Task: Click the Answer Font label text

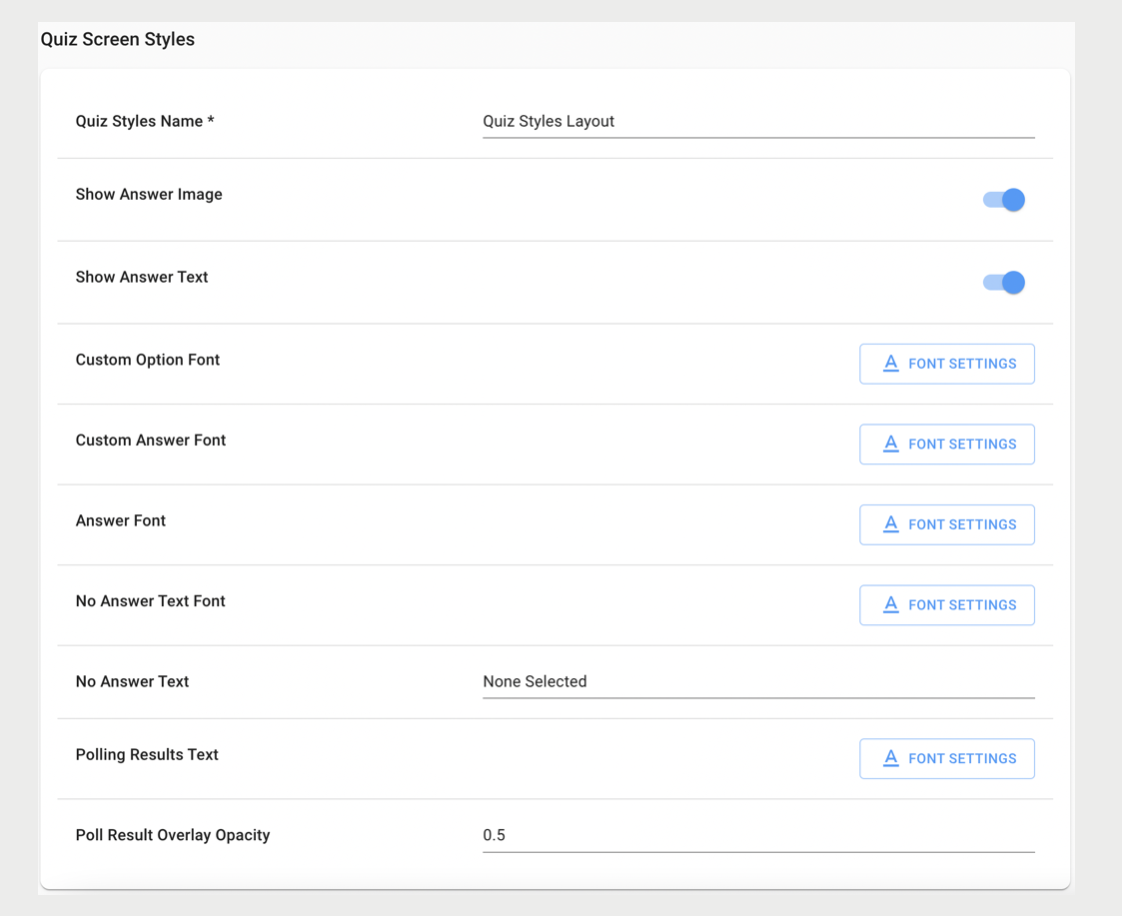Action: (120, 521)
